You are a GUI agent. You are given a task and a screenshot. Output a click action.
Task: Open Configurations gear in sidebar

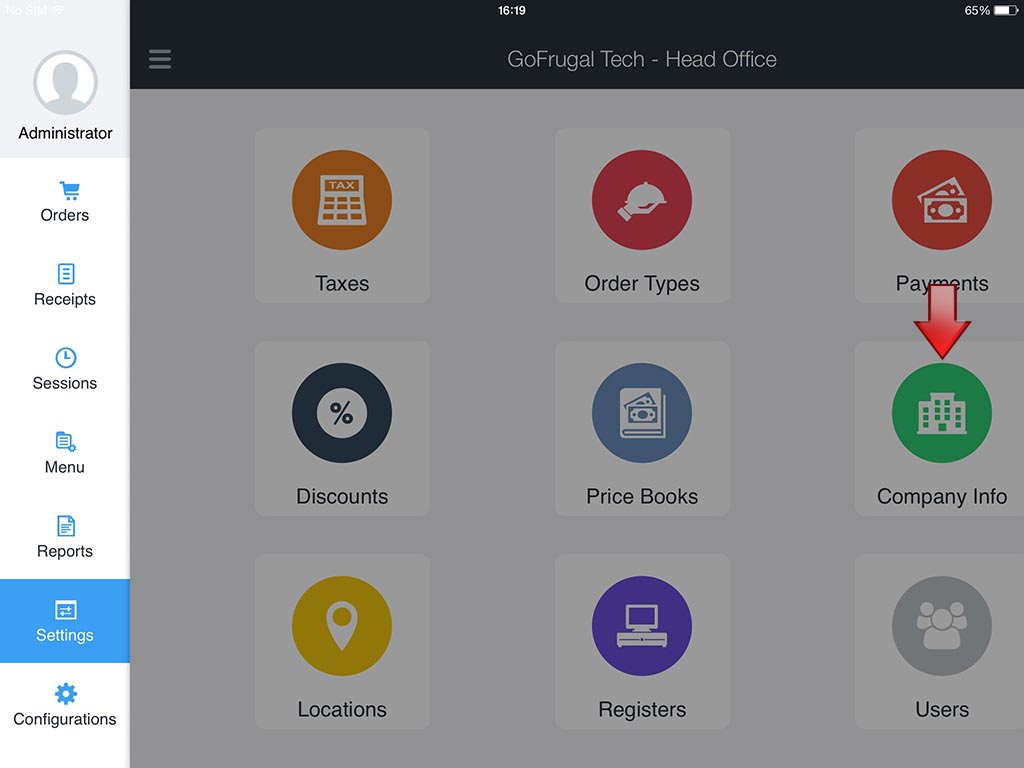[x=65, y=706]
